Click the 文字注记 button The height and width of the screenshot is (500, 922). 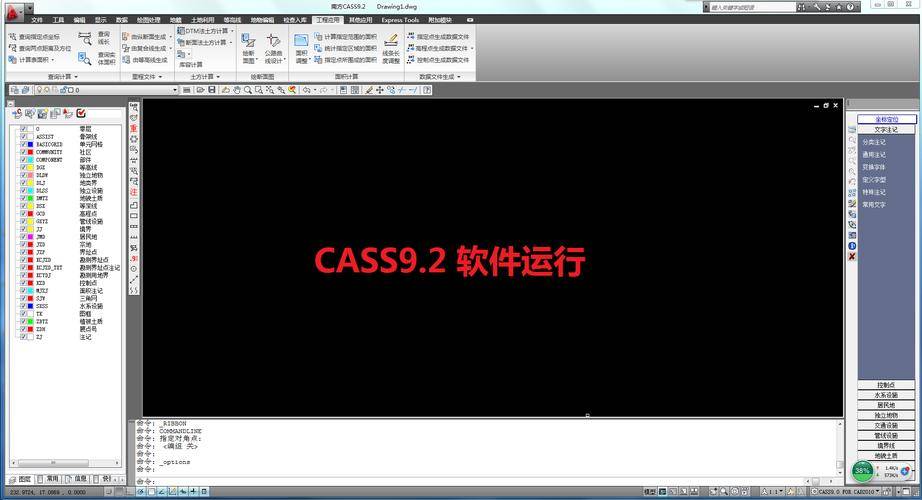886,129
